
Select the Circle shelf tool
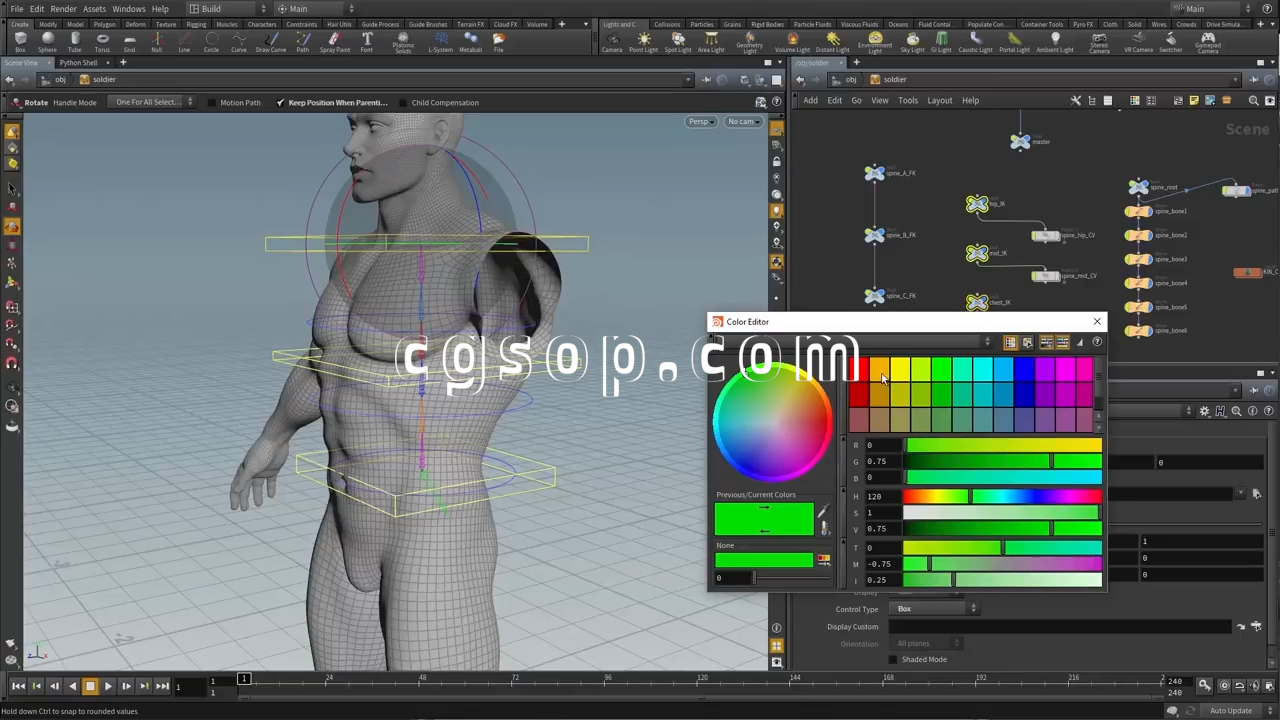[211, 42]
